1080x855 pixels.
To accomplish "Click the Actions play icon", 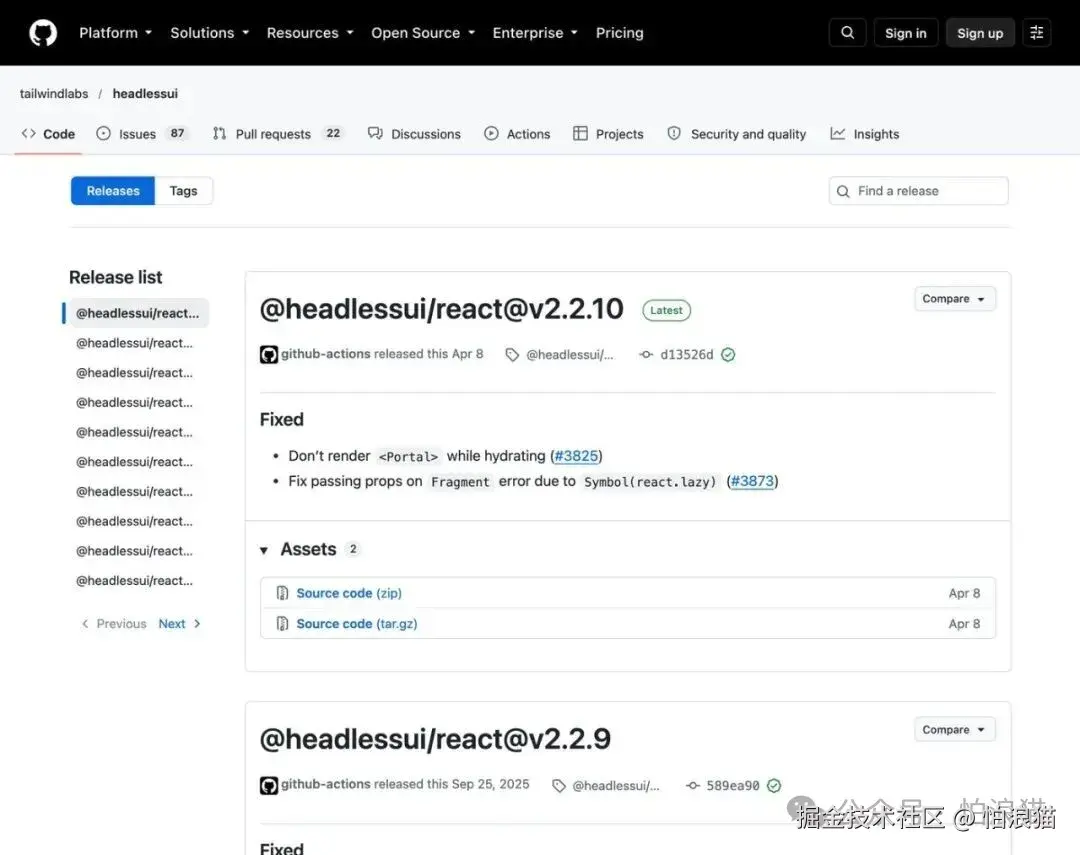I will [x=491, y=133].
